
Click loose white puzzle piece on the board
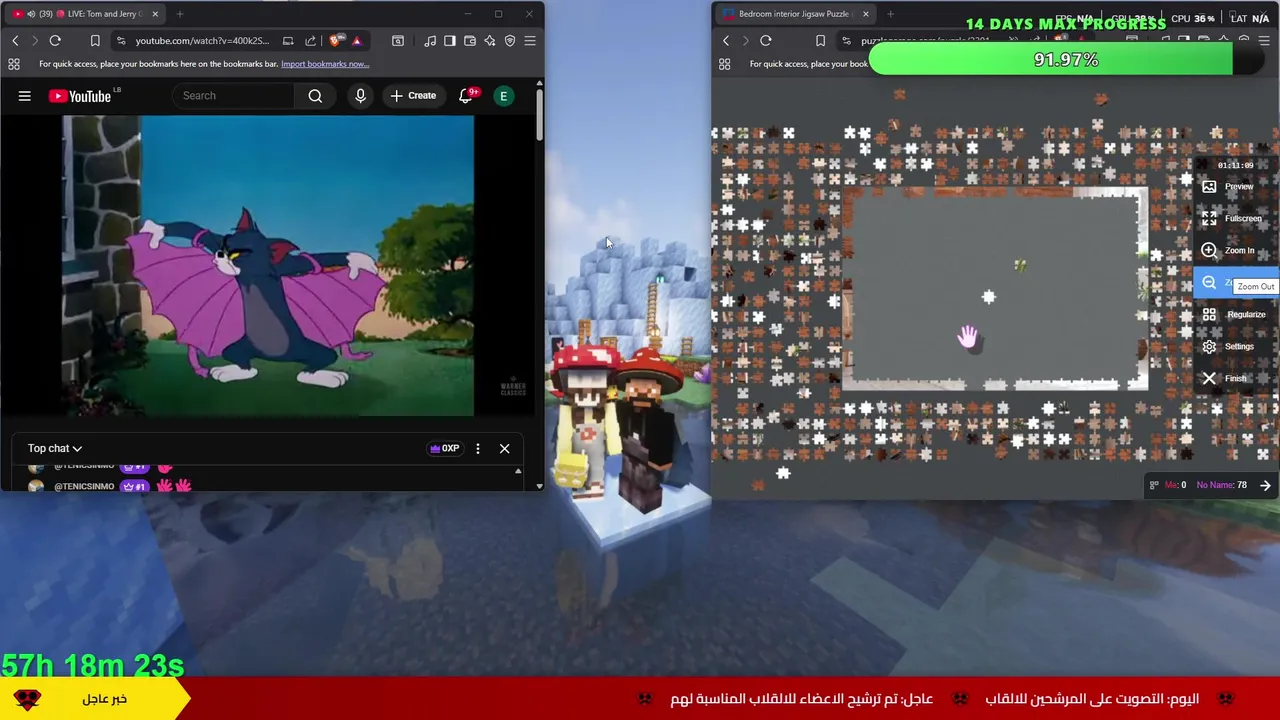coord(988,297)
